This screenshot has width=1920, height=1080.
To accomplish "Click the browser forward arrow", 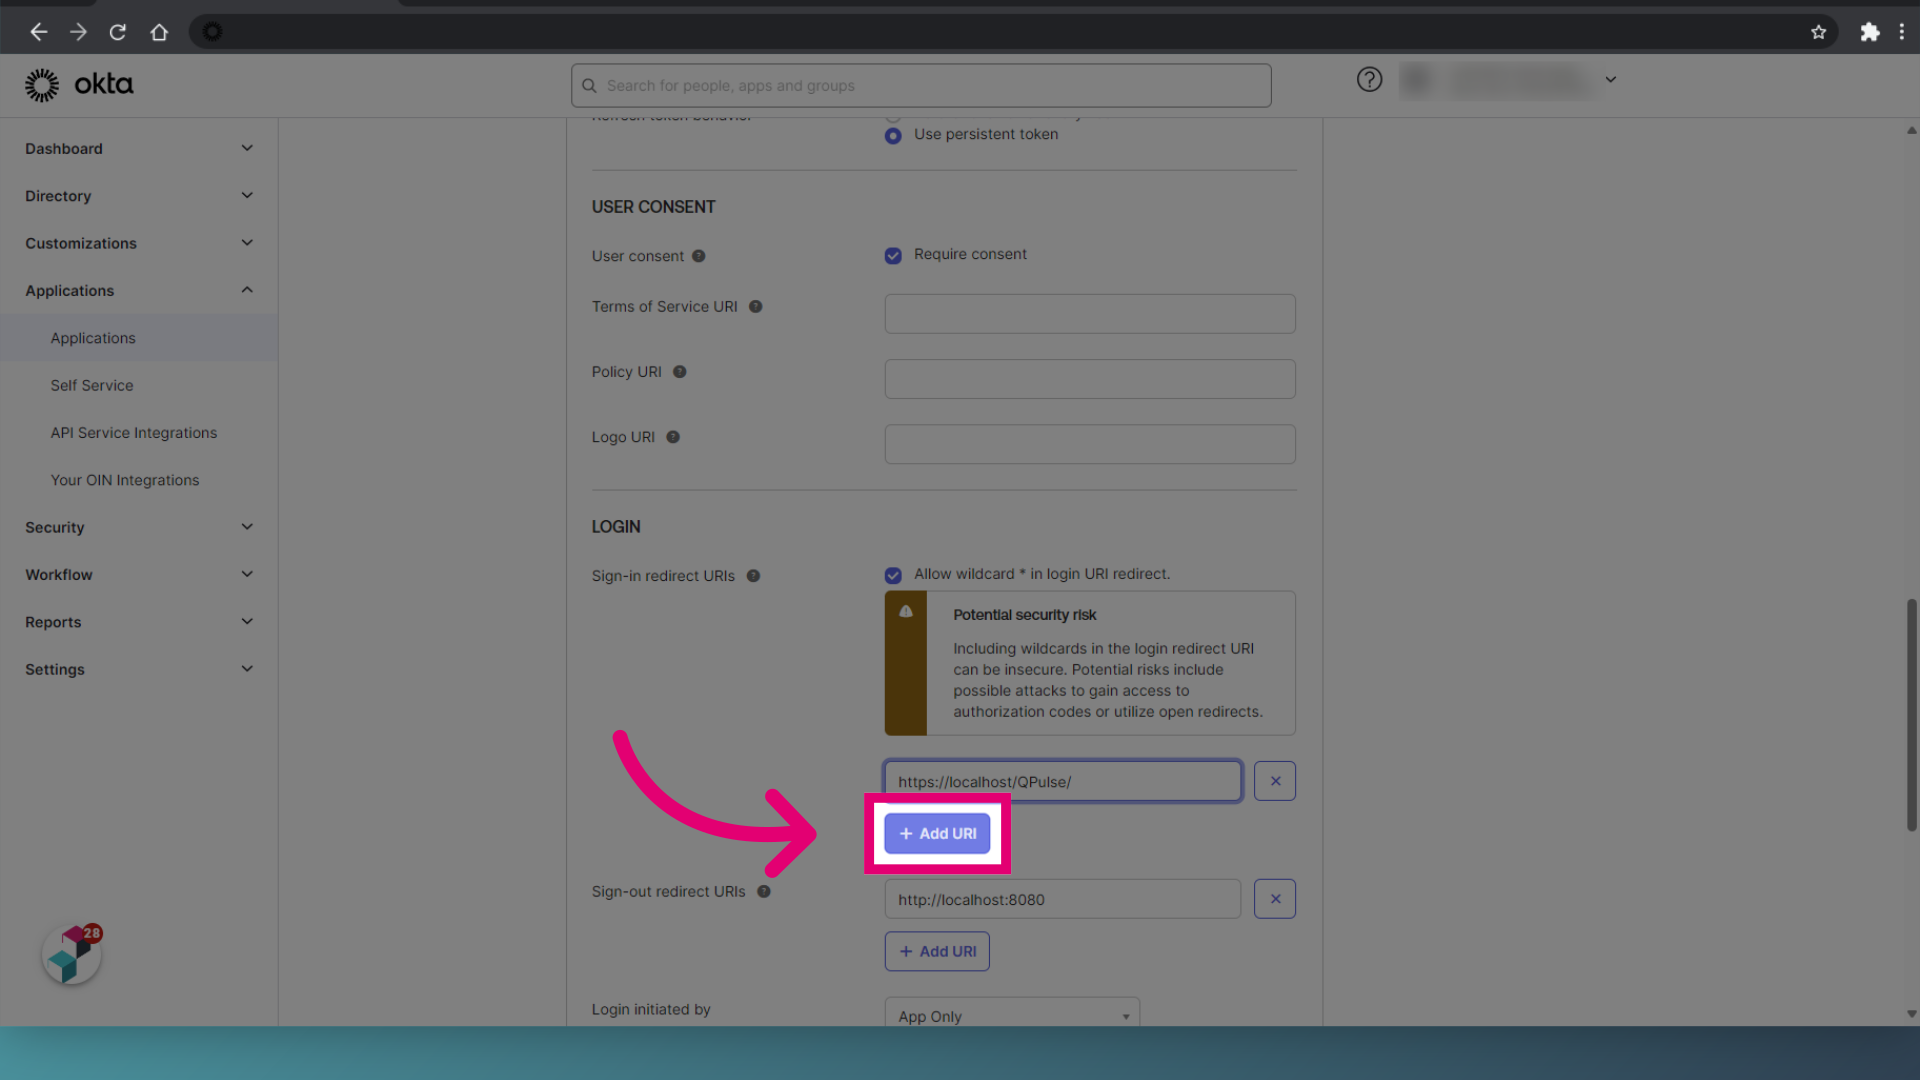I will (78, 32).
